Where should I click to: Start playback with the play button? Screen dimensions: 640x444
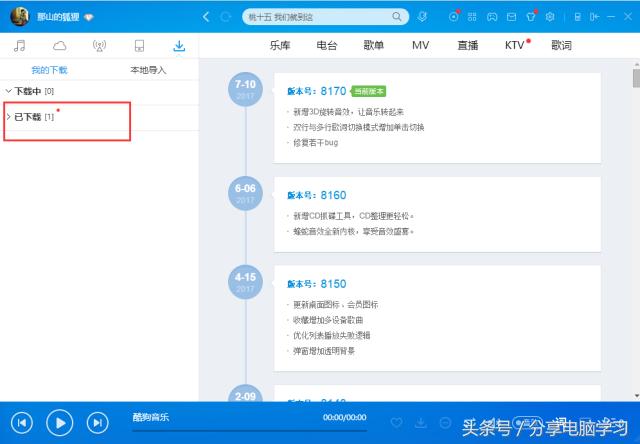[60, 423]
